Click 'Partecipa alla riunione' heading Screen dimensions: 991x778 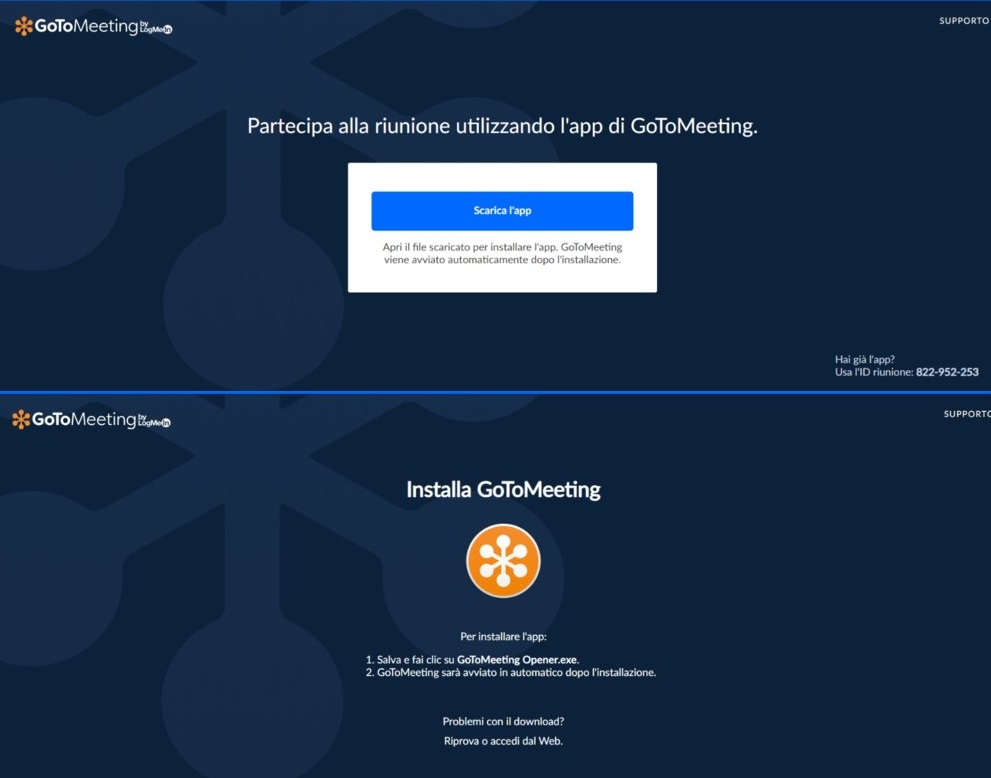click(502, 126)
